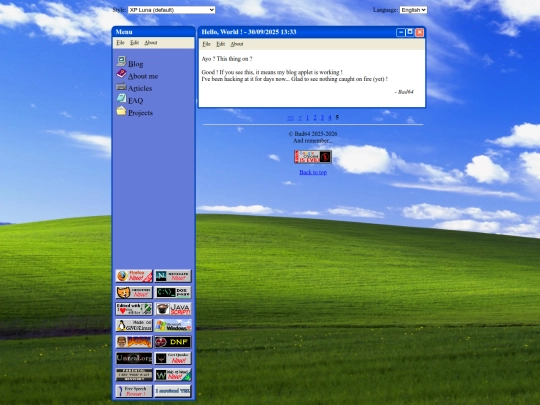Click the Get Quake Now badge
The image size is (540, 405).
(x=173, y=359)
